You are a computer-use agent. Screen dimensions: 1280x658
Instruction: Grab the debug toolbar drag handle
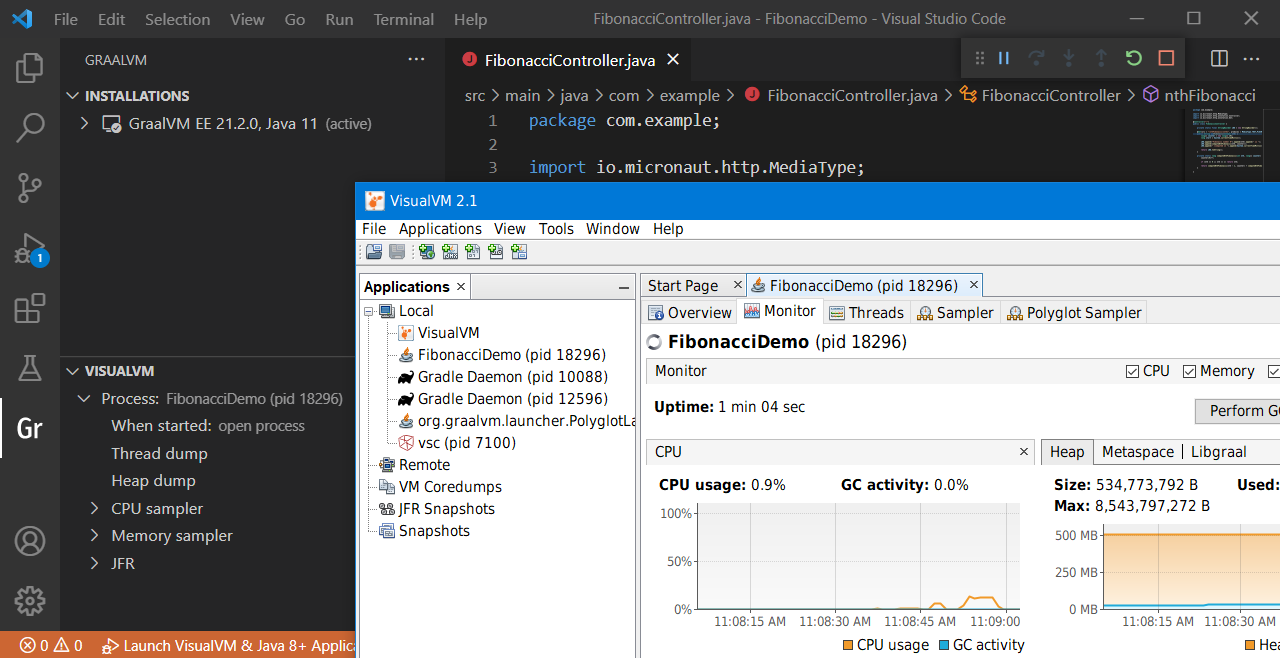coord(980,58)
